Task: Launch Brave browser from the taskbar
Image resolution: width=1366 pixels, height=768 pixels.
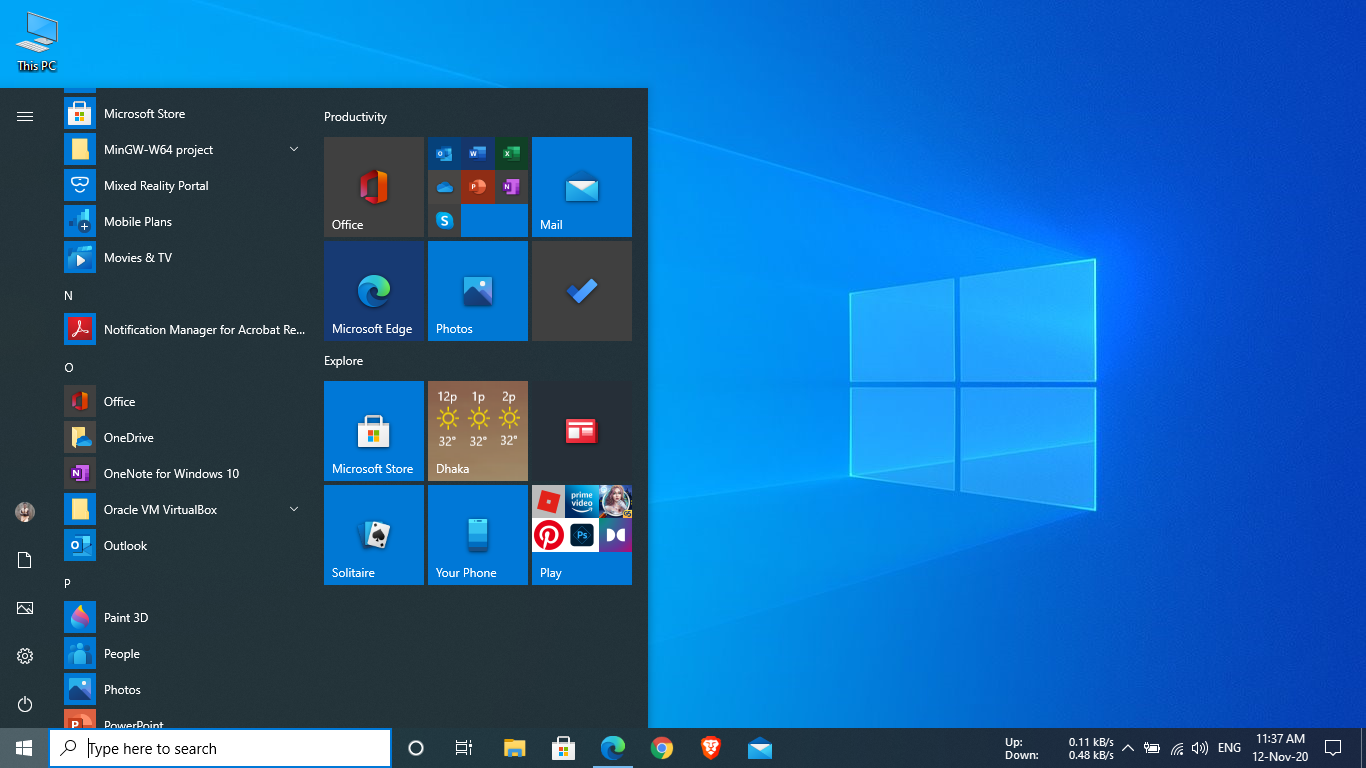Action: [x=710, y=748]
